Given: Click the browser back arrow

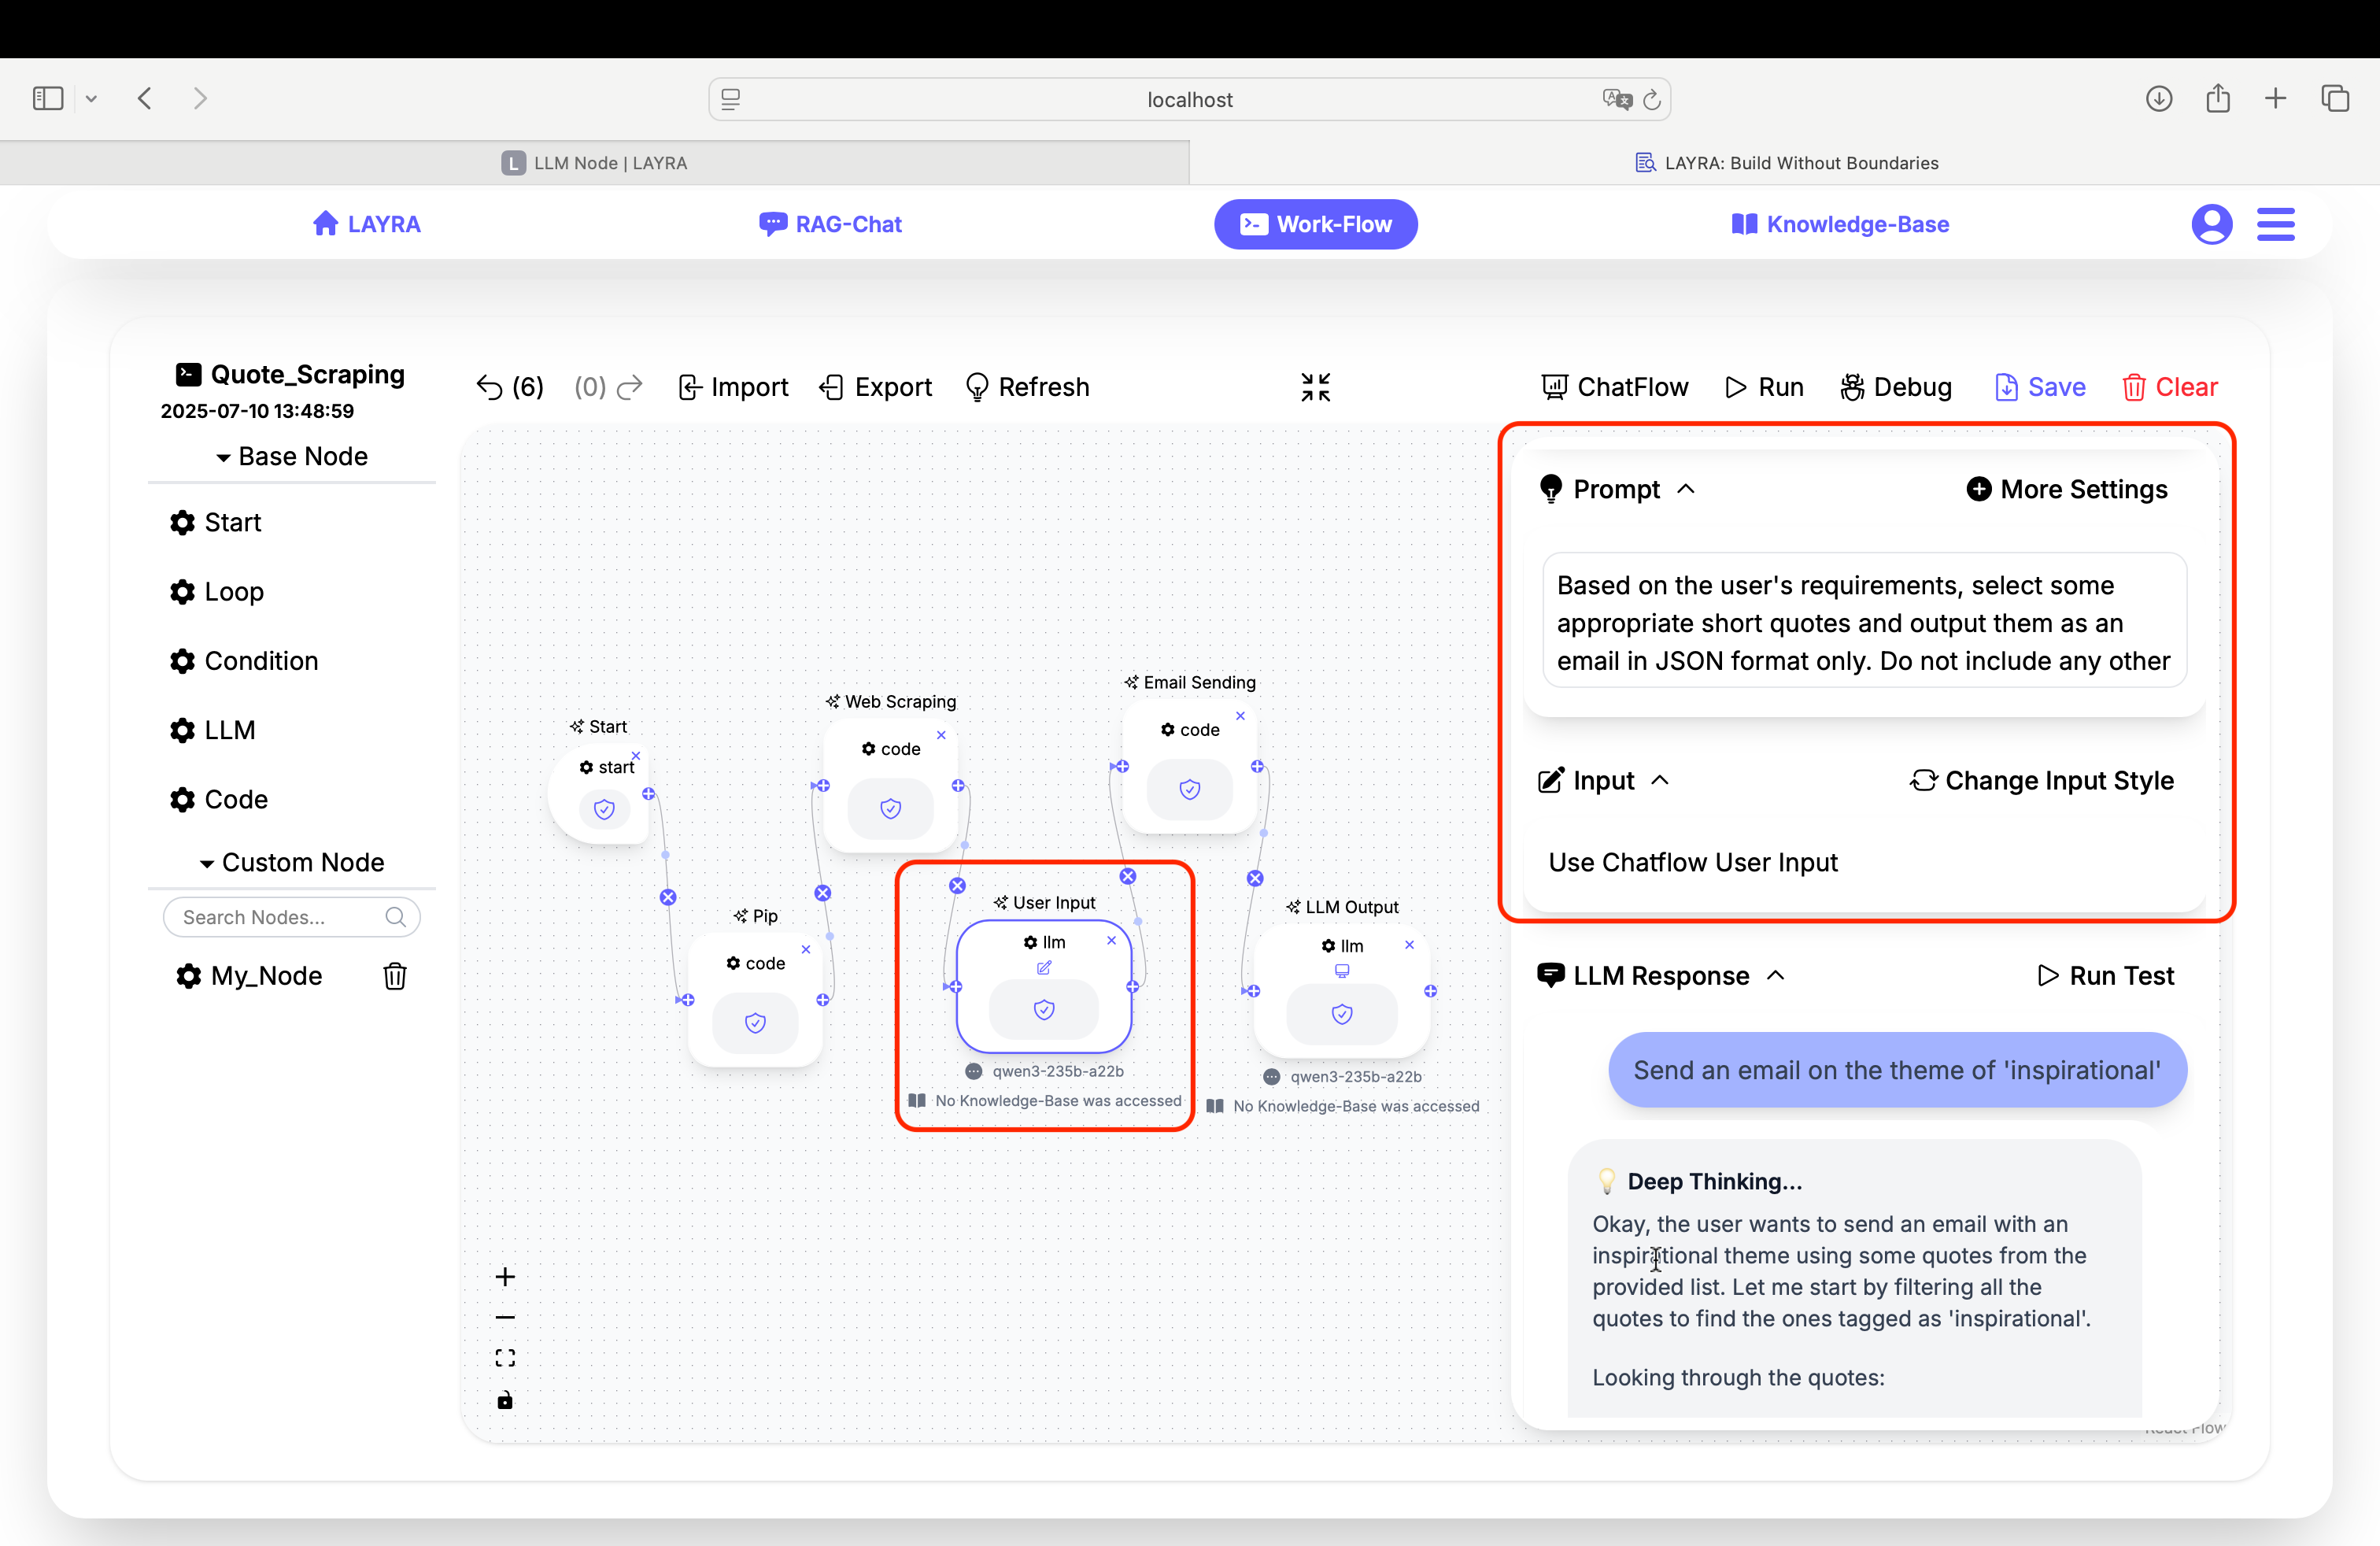Looking at the screenshot, I should 145,98.
